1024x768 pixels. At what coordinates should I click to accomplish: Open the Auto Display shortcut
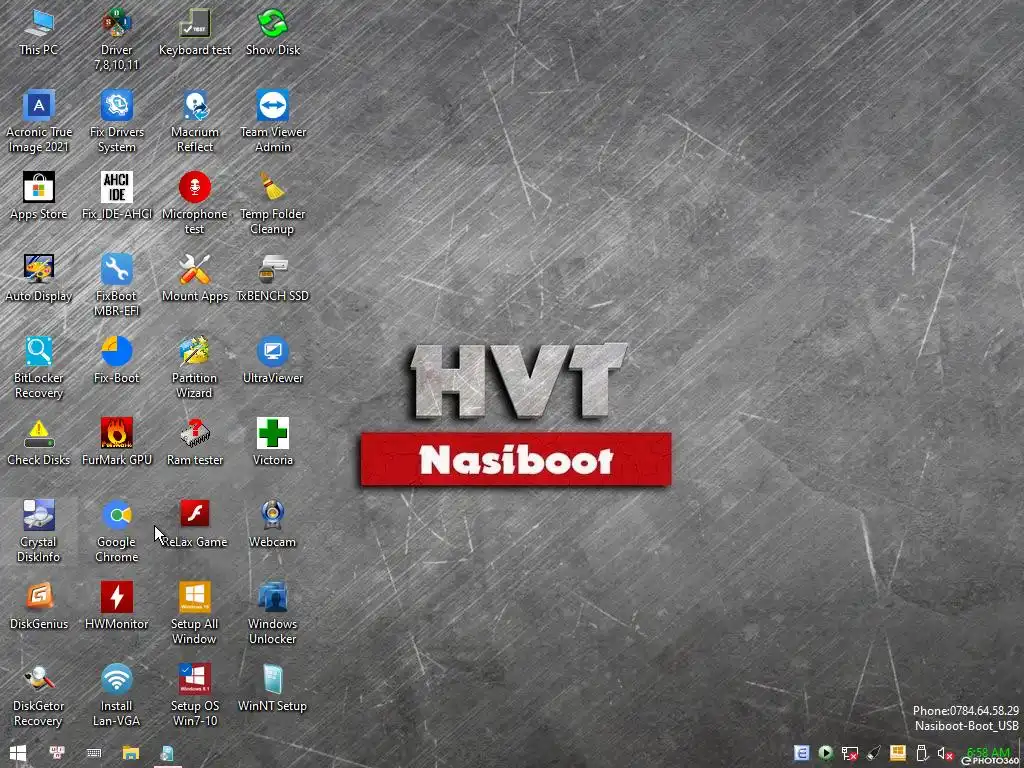pyautogui.click(x=39, y=278)
